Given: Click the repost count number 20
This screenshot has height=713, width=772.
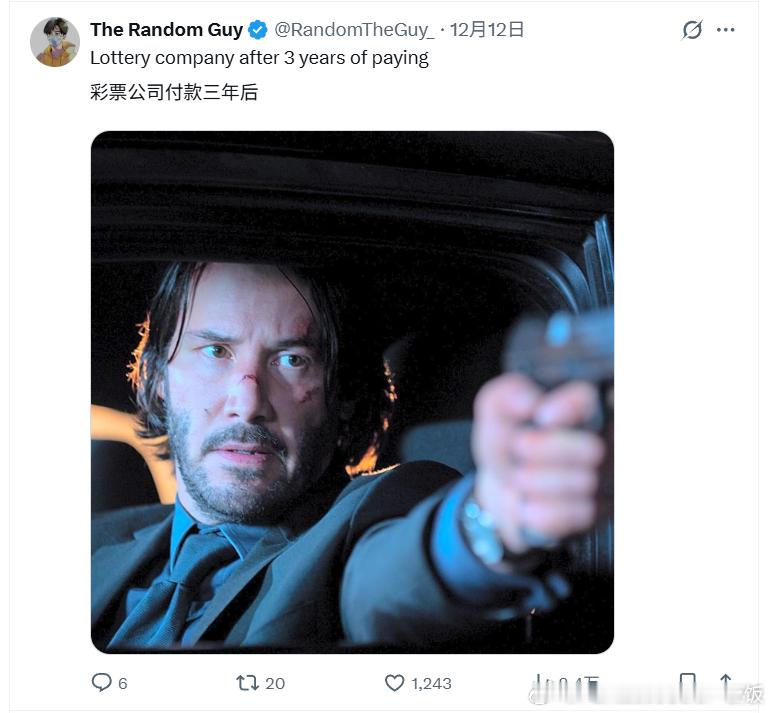Looking at the screenshot, I should 275,684.
